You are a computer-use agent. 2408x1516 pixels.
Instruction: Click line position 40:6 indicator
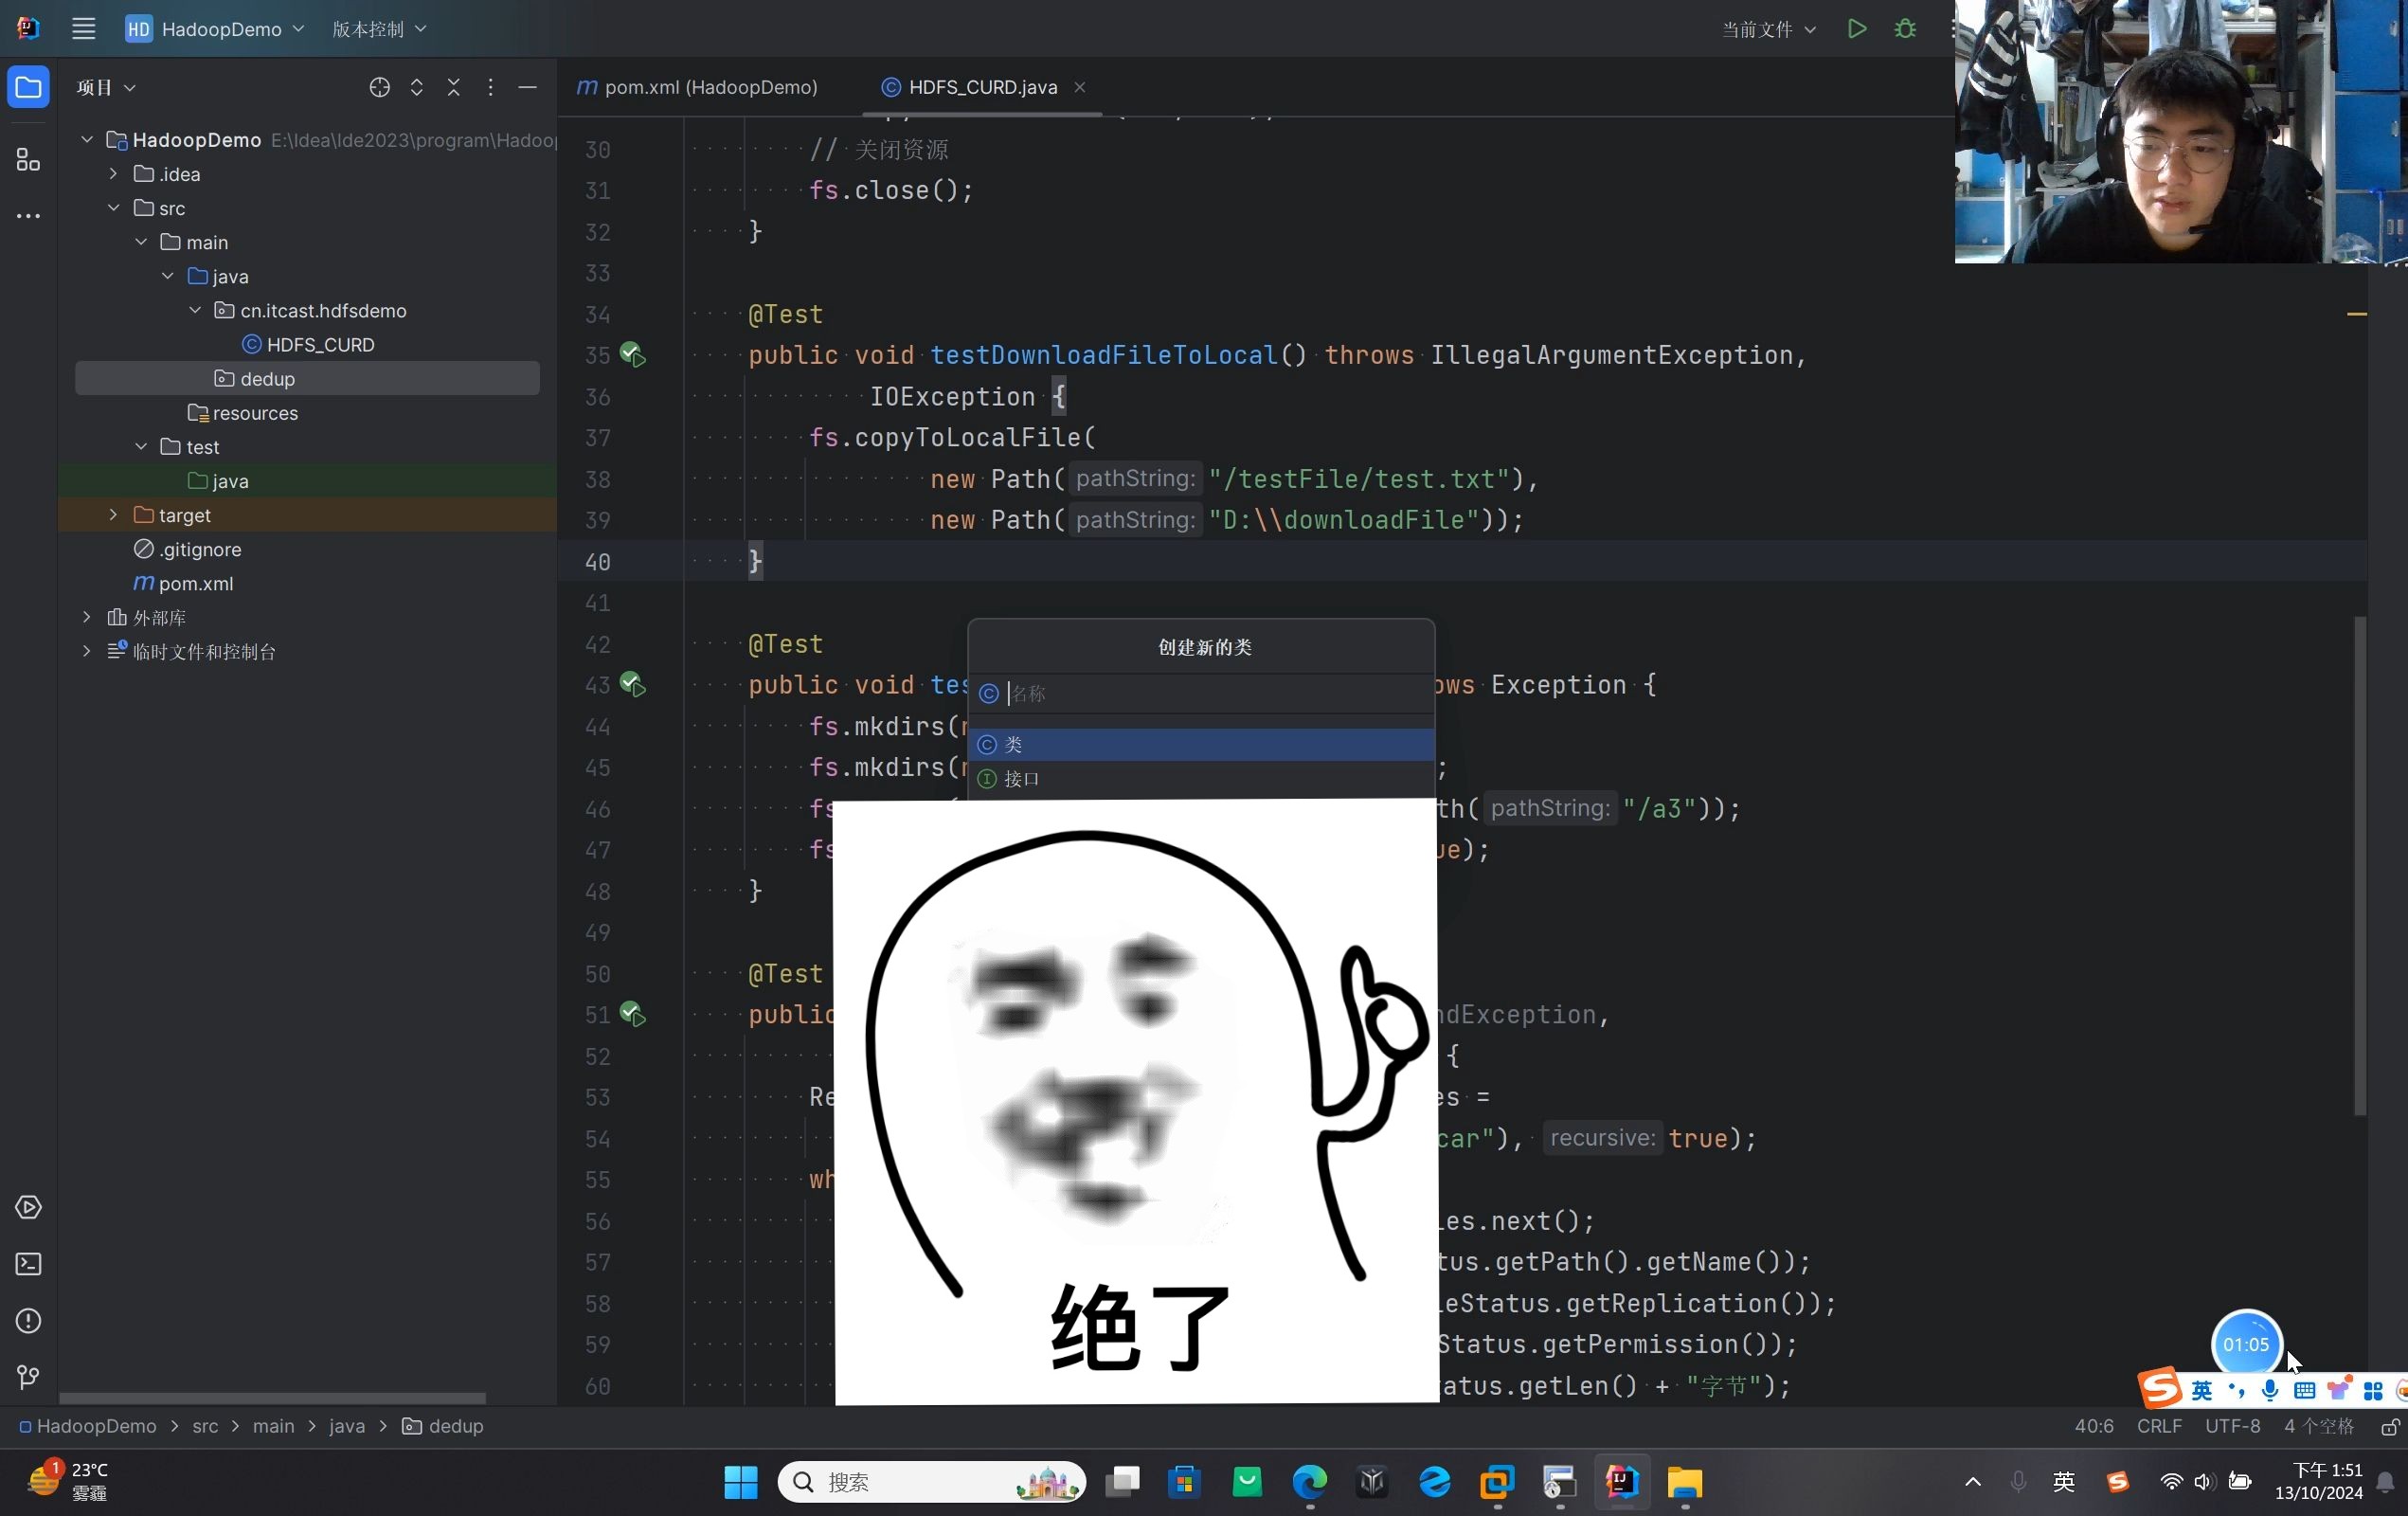click(x=2093, y=1426)
